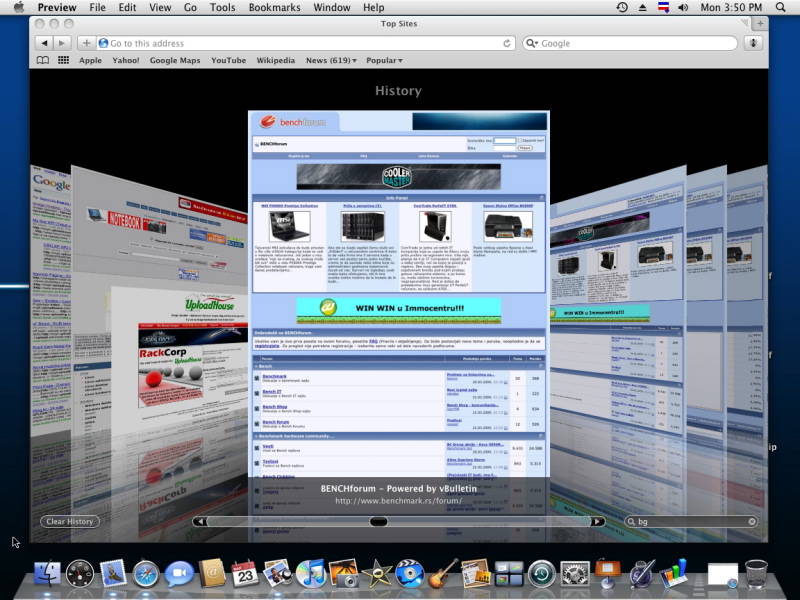
Task: Open System Preferences gear in dock
Action: [x=575, y=573]
